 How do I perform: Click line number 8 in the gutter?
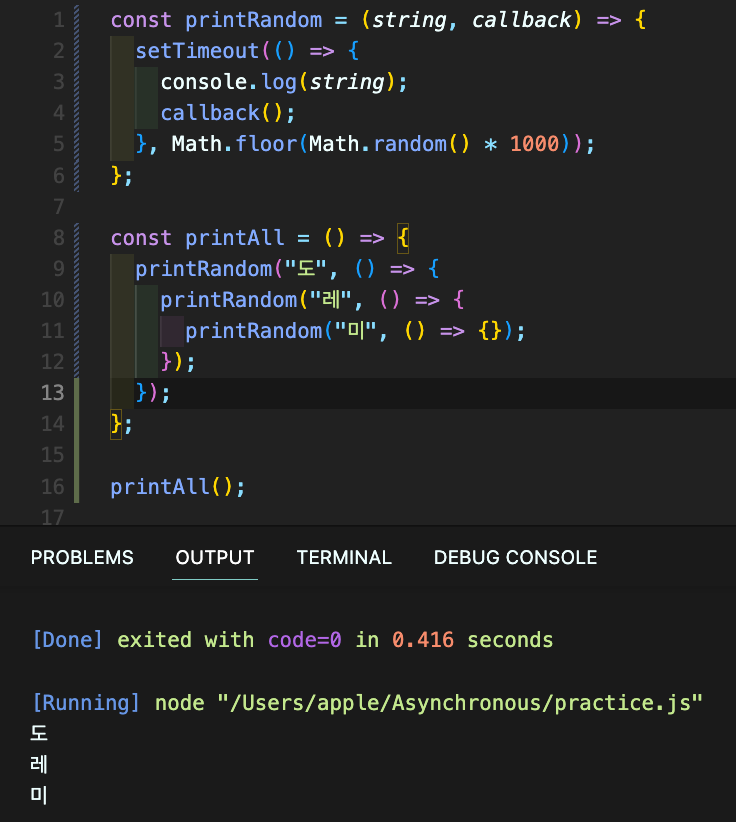click(59, 238)
